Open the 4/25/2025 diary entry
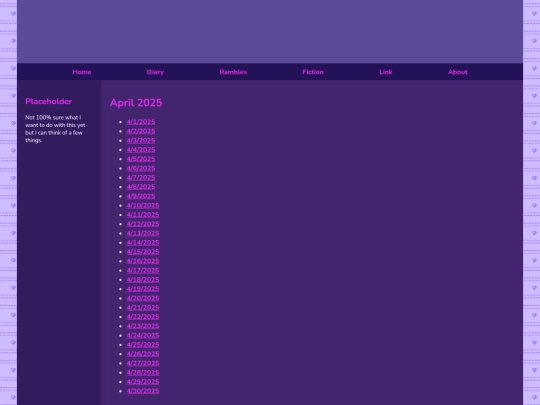Image resolution: width=540 pixels, height=405 pixels. tap(143, 345)
